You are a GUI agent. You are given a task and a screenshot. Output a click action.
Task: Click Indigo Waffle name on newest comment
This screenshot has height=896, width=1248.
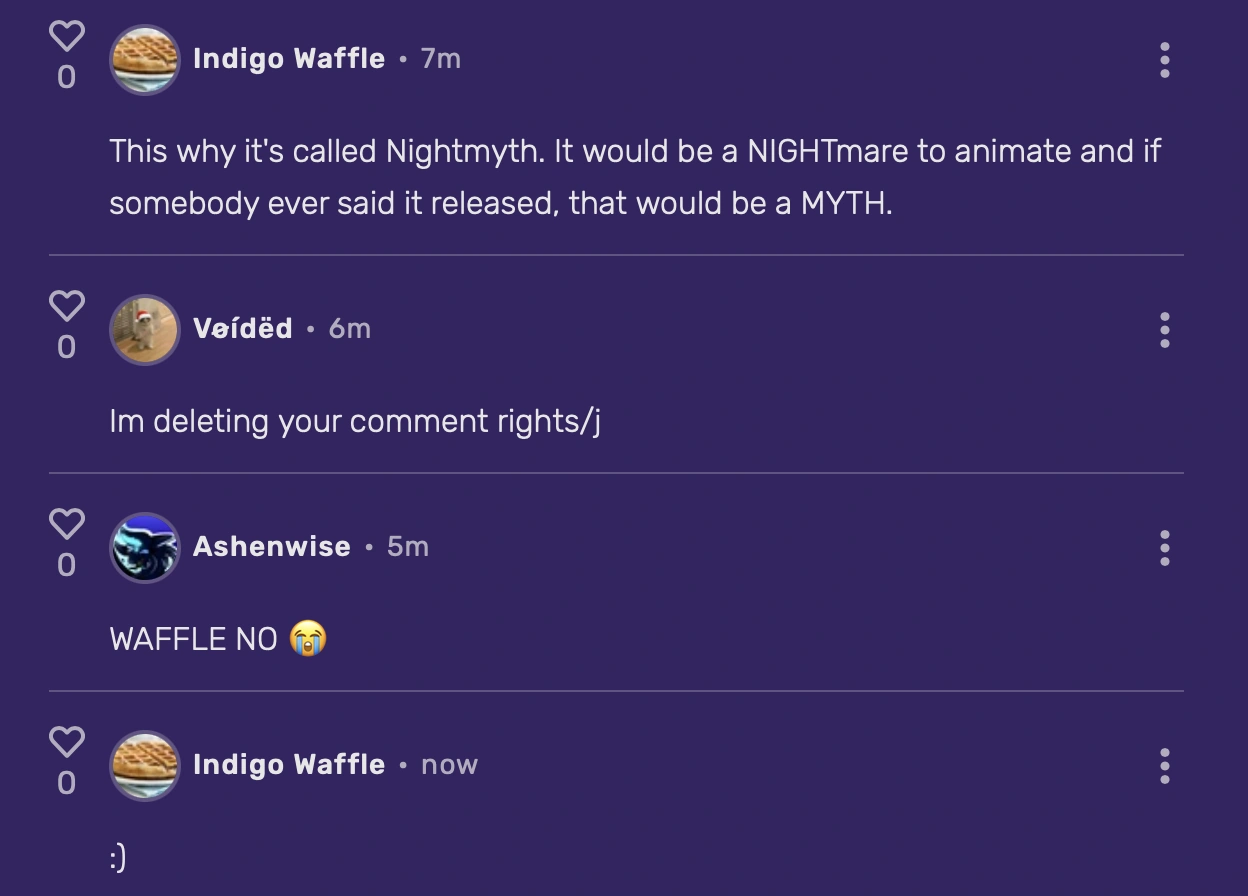289,765
